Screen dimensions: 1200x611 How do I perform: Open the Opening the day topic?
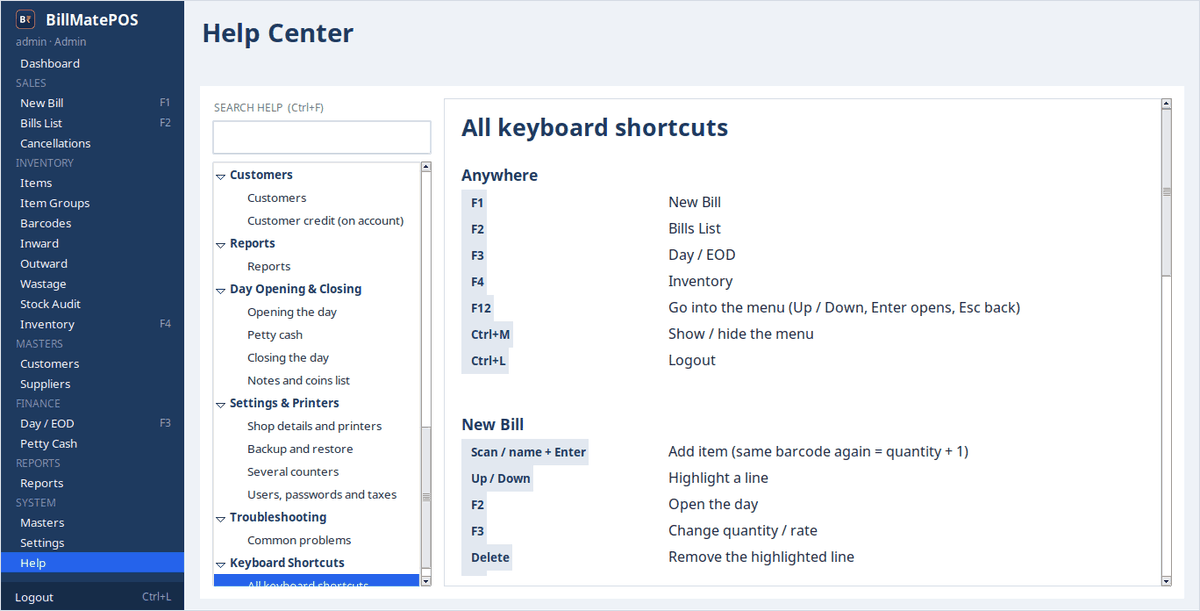[292, 312]
